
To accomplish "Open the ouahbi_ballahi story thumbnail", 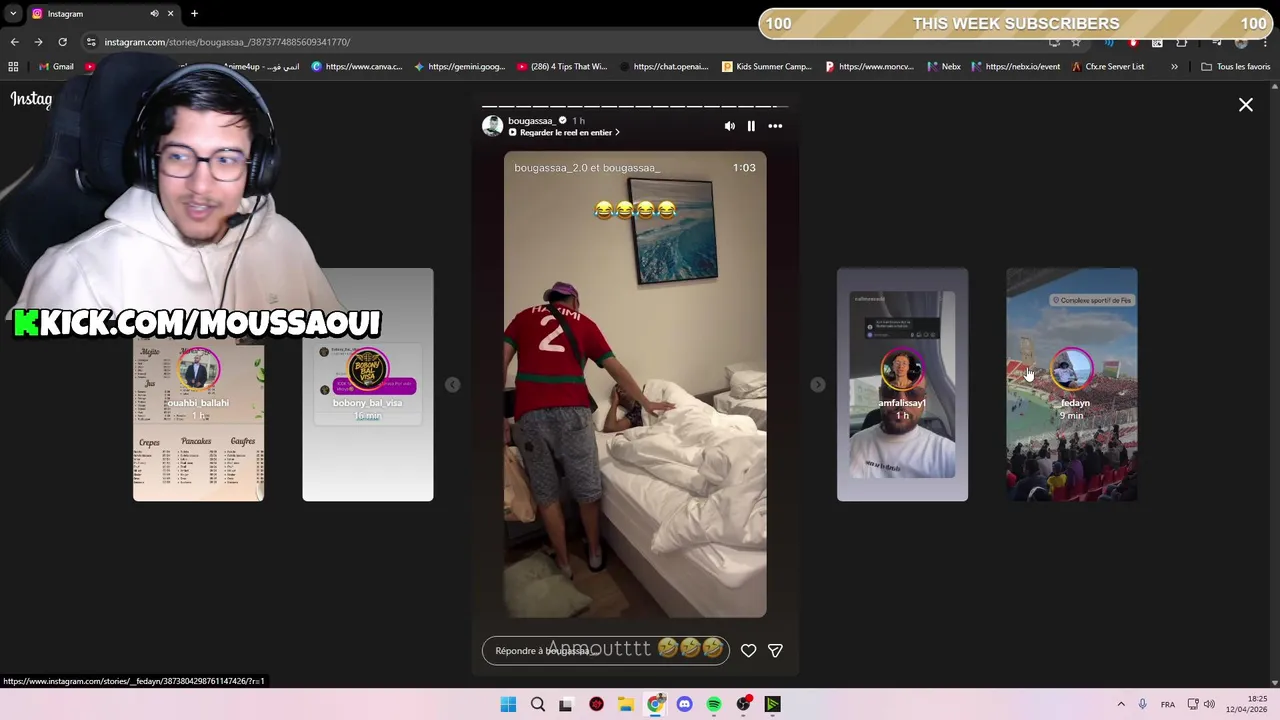I will pyautogui.click(x=198, y=420).
